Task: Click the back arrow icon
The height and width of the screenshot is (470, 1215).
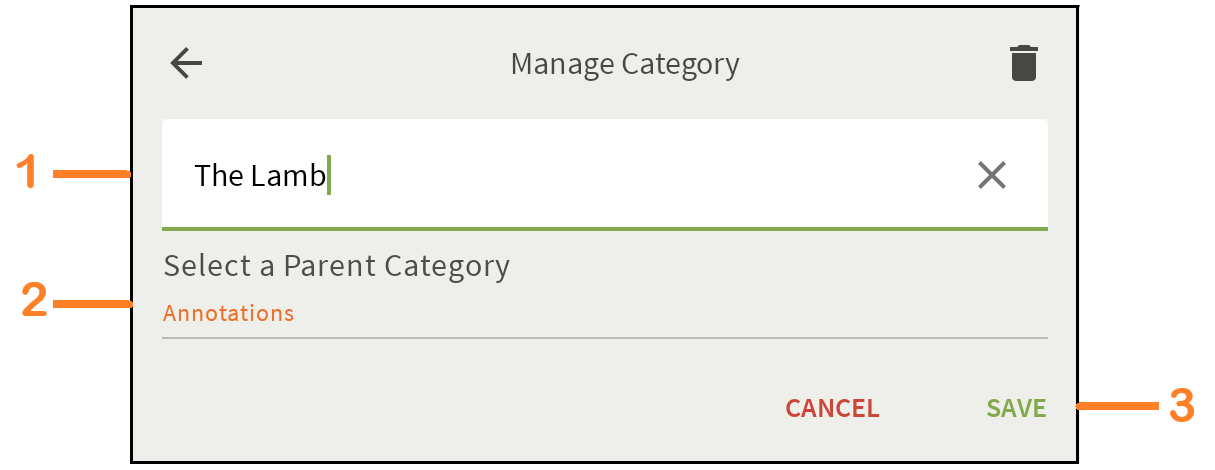Action: tap(186, 64)
